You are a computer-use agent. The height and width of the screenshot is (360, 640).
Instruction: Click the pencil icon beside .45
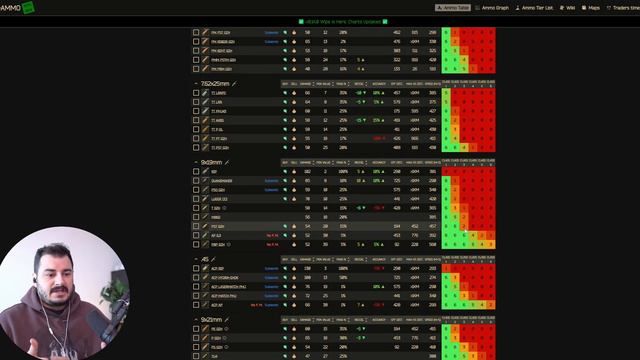click(x=213, y=259)
